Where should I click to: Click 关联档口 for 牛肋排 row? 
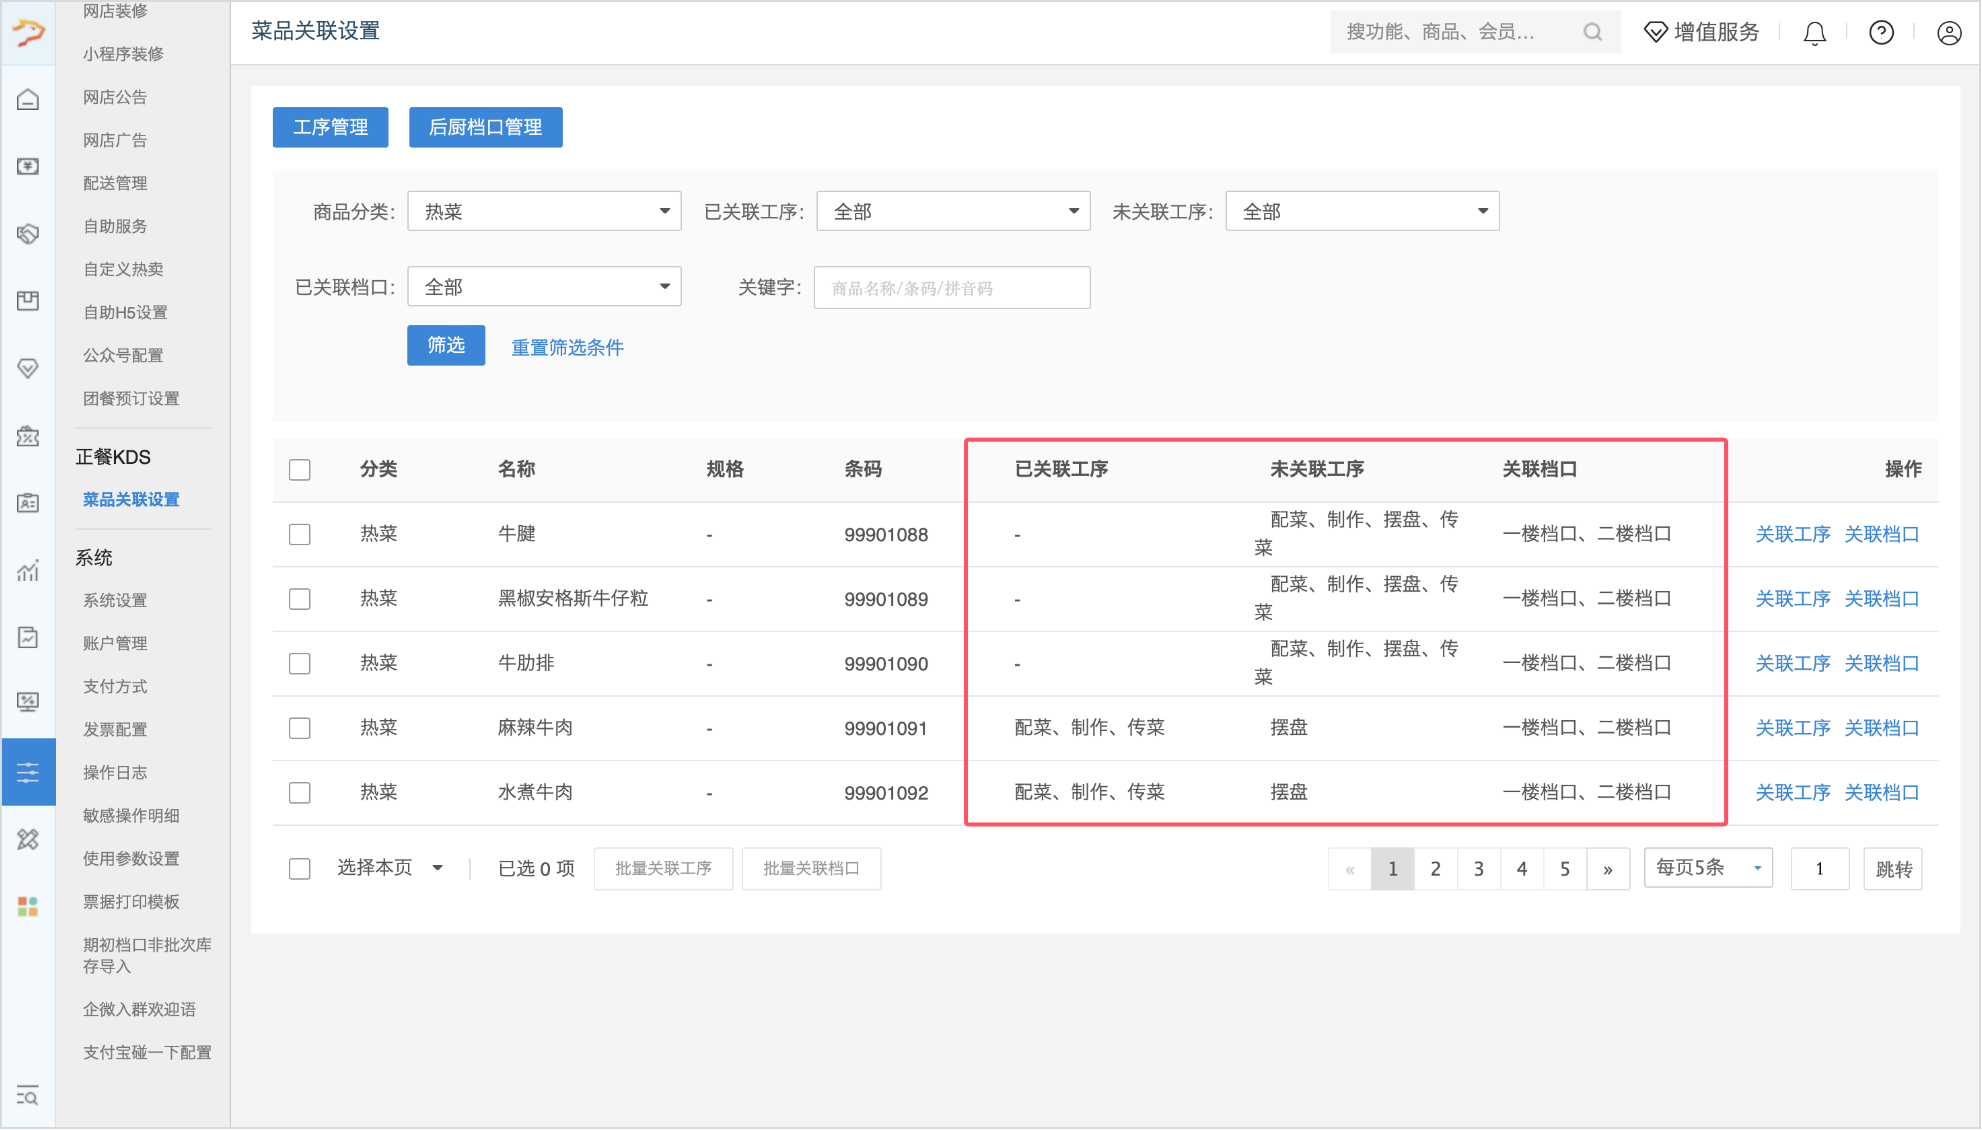pos(1882,663)
